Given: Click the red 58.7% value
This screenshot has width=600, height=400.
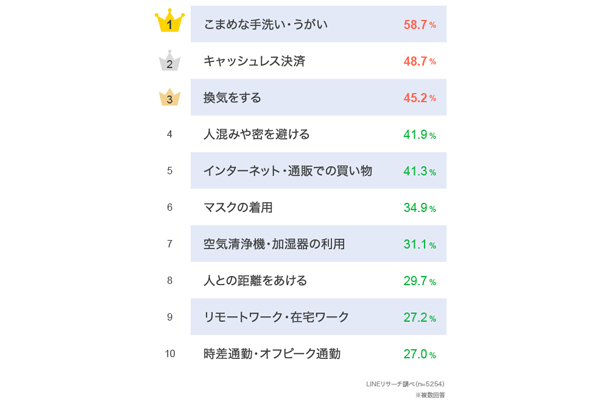Looking at the screenshot, I should [x=419, y=23].
